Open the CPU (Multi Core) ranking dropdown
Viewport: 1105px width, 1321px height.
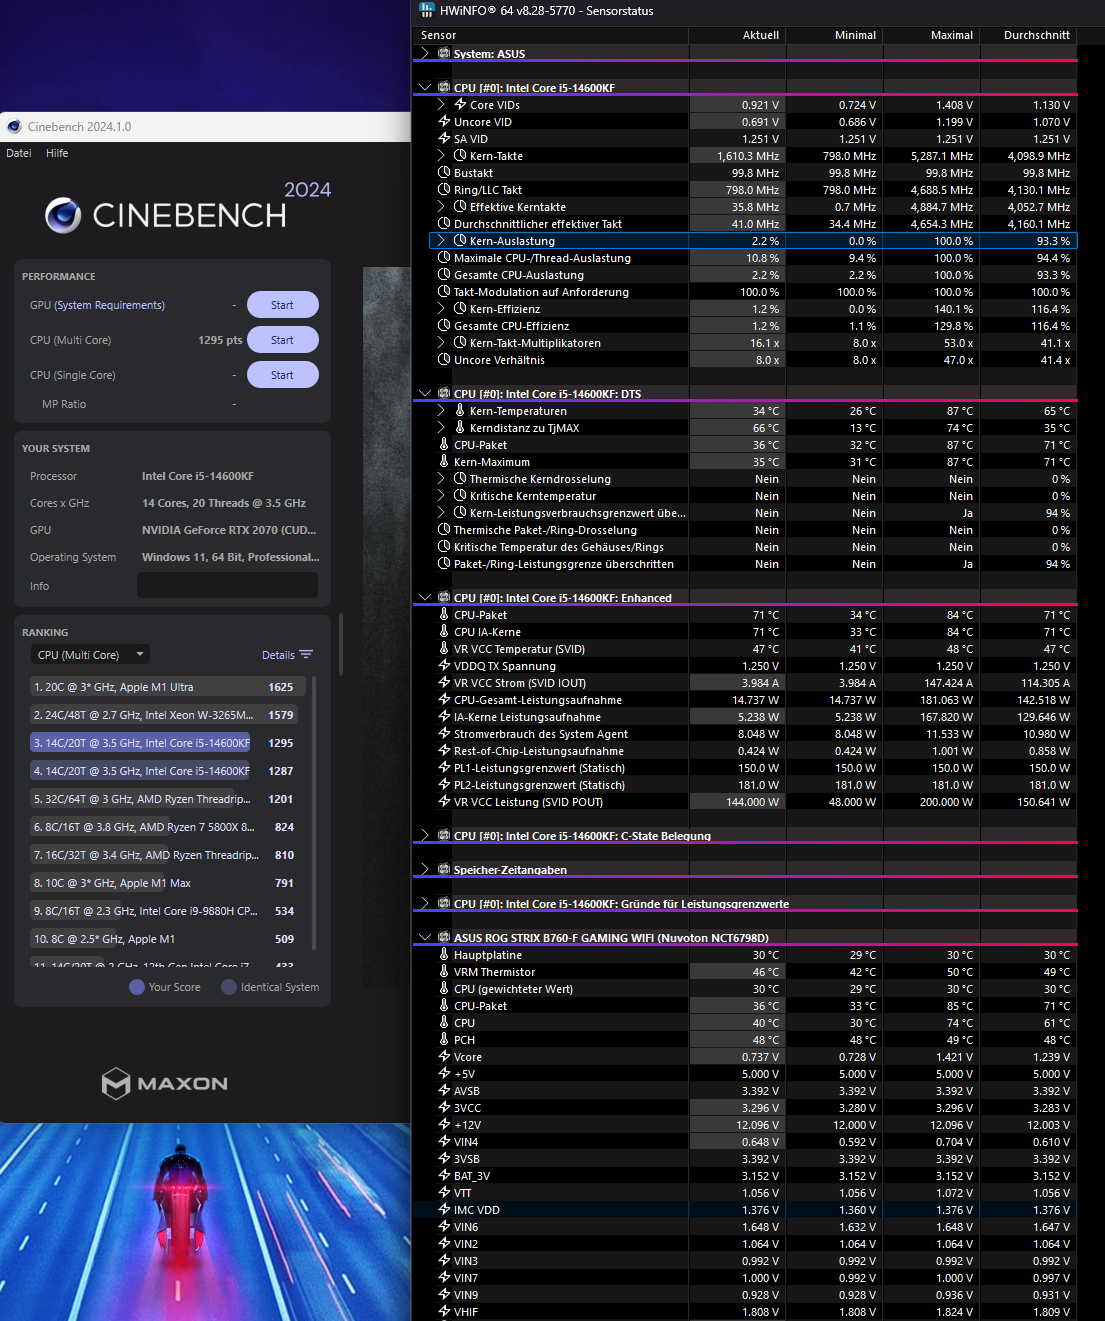tap(90, 655)
